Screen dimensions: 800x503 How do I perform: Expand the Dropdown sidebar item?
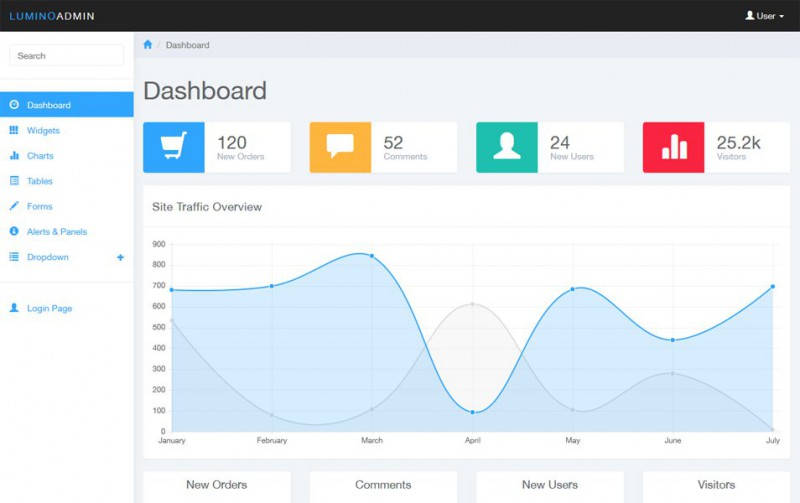point(47,257)
